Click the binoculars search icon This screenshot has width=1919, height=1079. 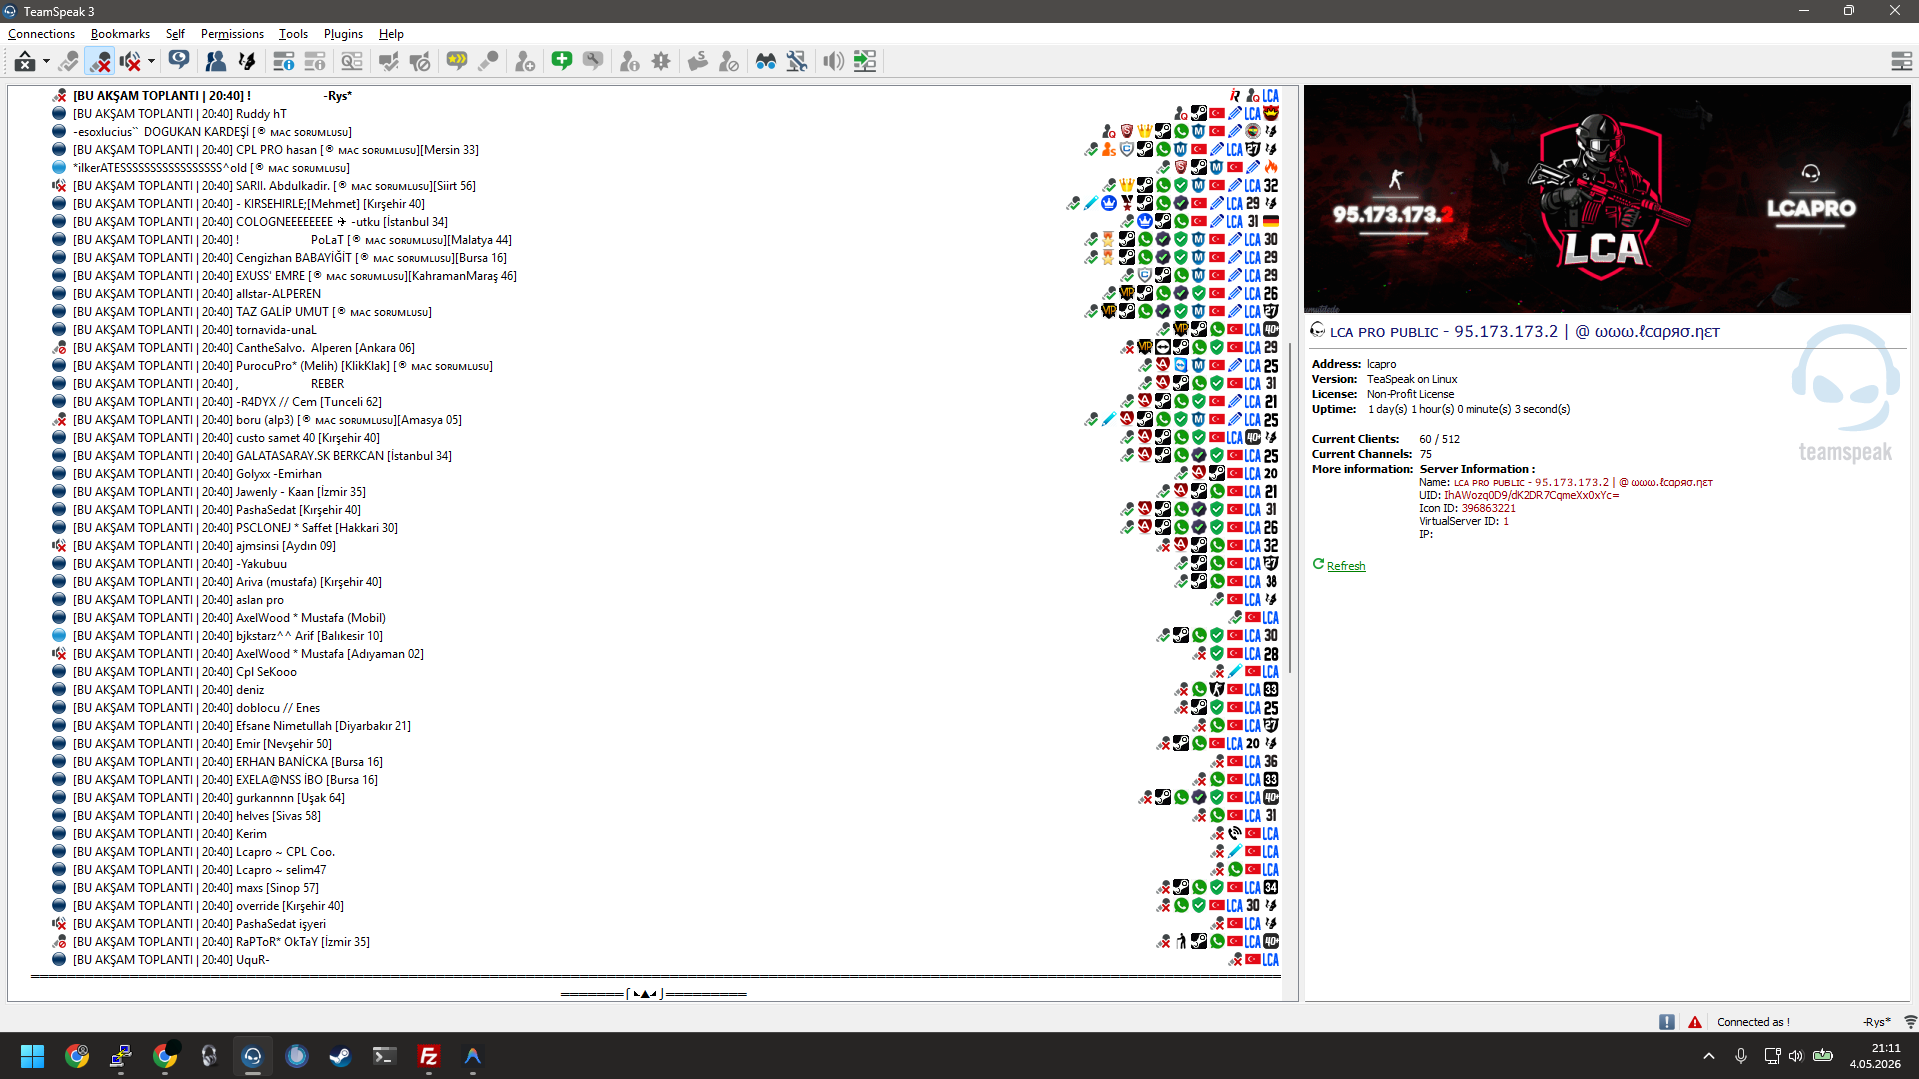click(x=766, y=61)
